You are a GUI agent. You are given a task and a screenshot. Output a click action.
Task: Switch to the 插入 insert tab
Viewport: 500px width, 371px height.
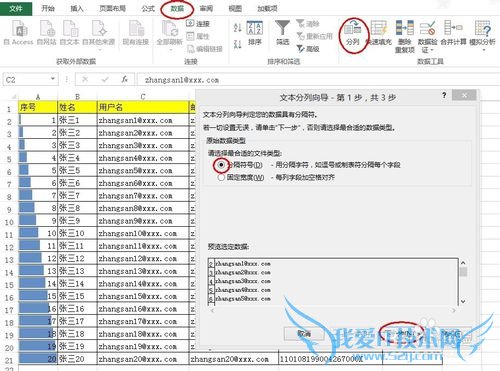[x=76, y=8]
